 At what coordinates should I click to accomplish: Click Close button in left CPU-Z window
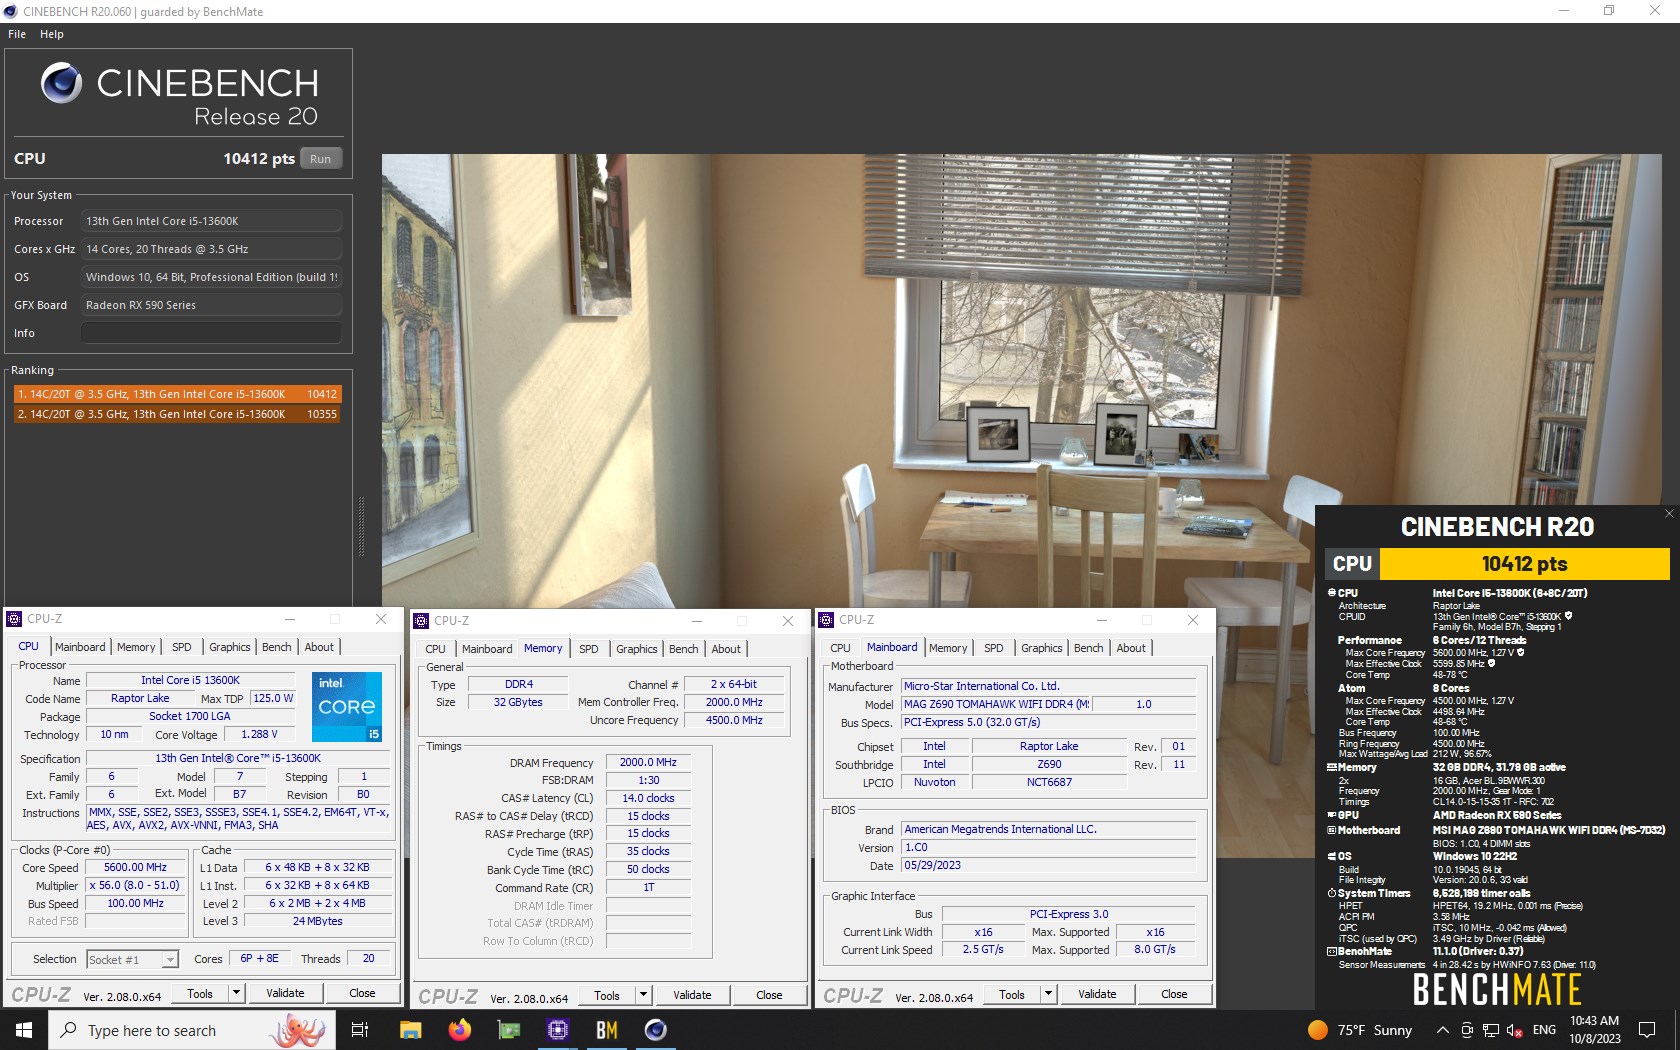point(362,993)
